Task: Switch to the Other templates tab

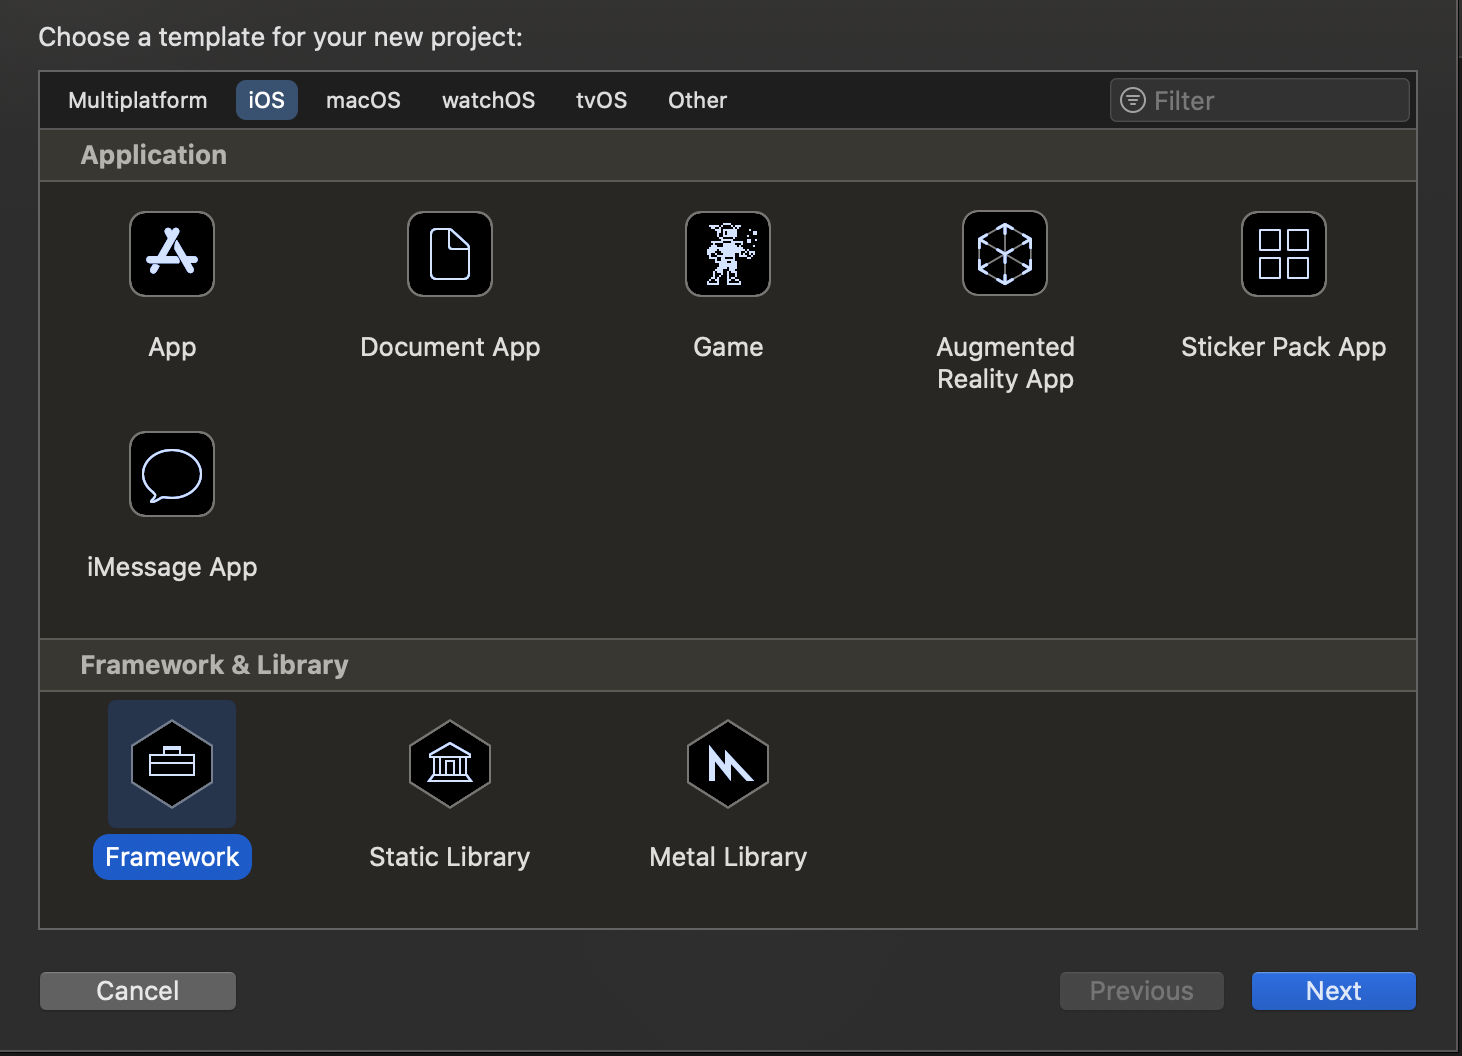Action: [697, 100]
